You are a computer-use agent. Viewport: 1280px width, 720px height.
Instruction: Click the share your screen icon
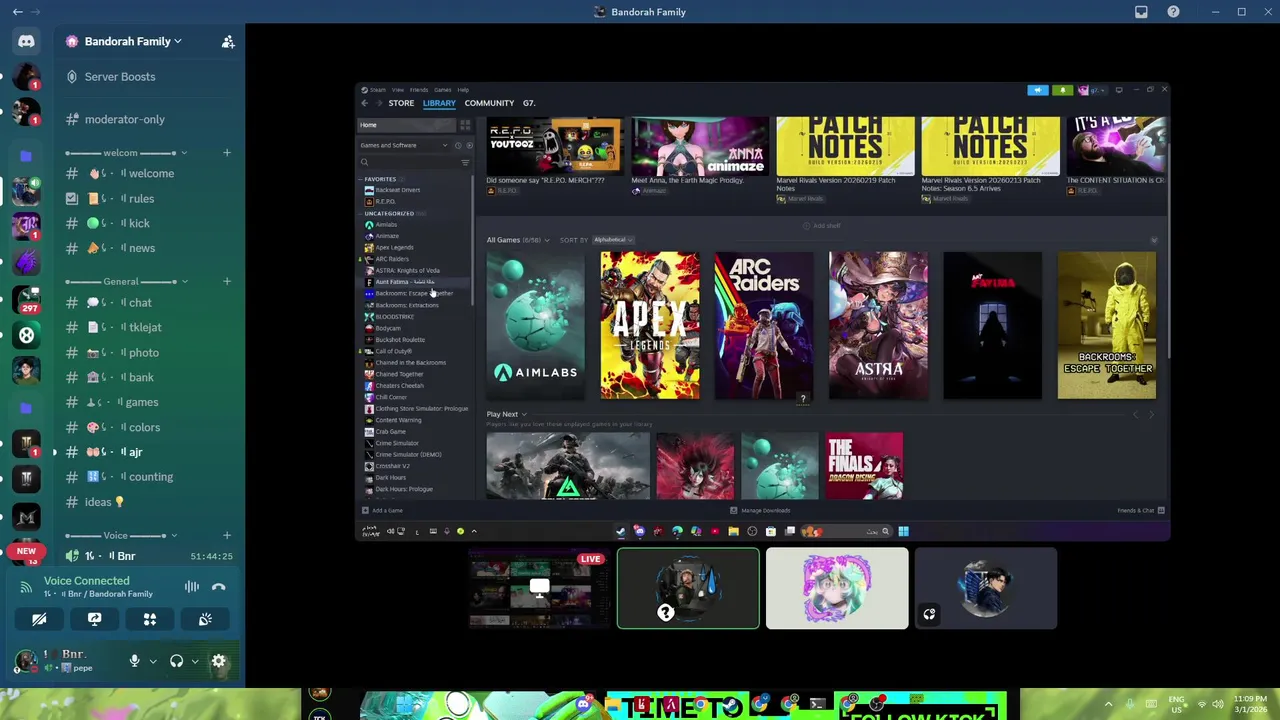(94, 619)
